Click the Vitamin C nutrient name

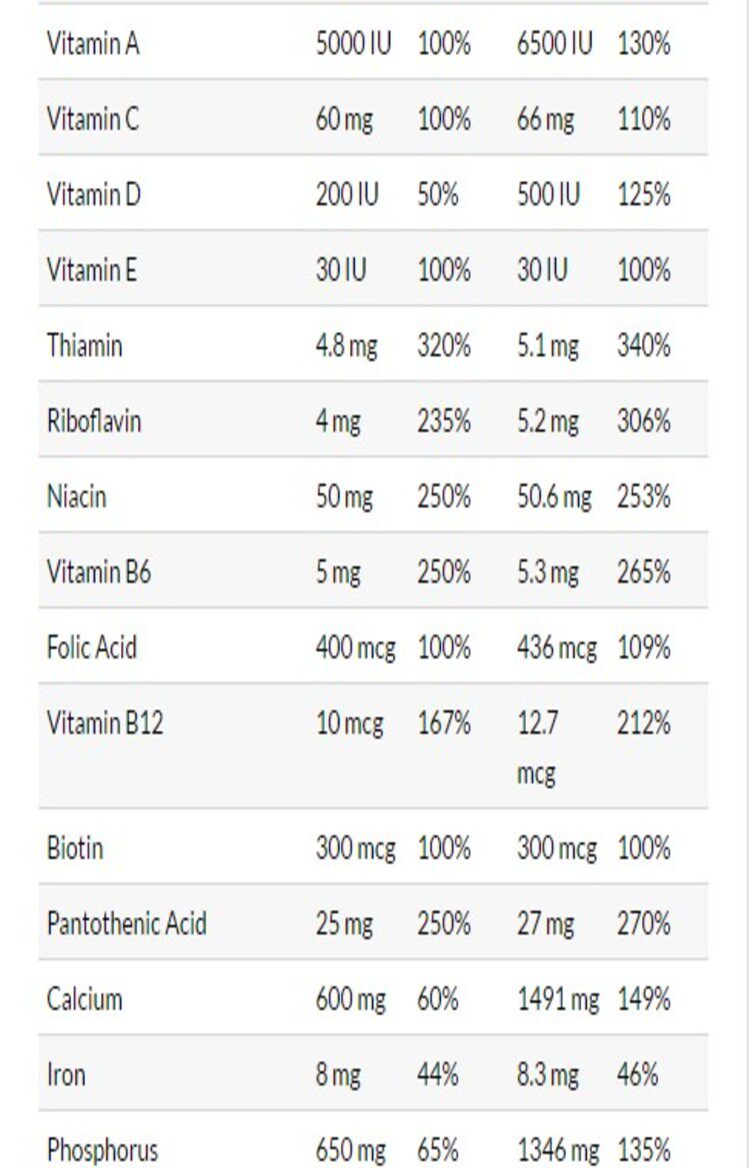[93, 120]
